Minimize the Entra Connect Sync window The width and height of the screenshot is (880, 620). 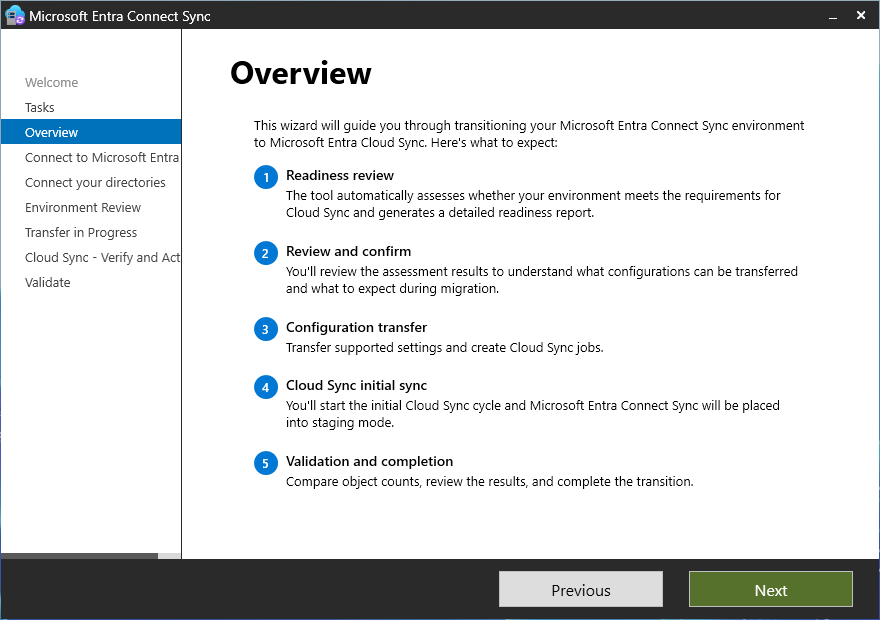click(833, 16)
